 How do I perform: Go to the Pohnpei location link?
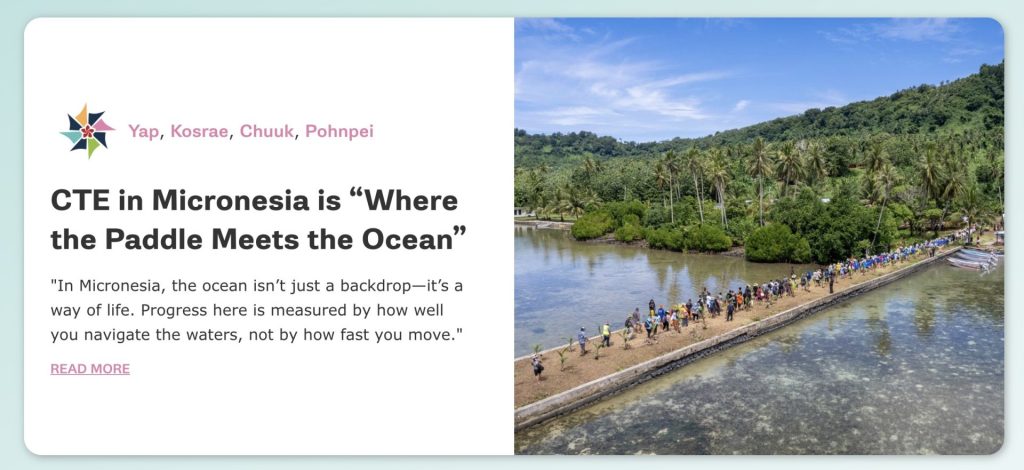(339, 131)
